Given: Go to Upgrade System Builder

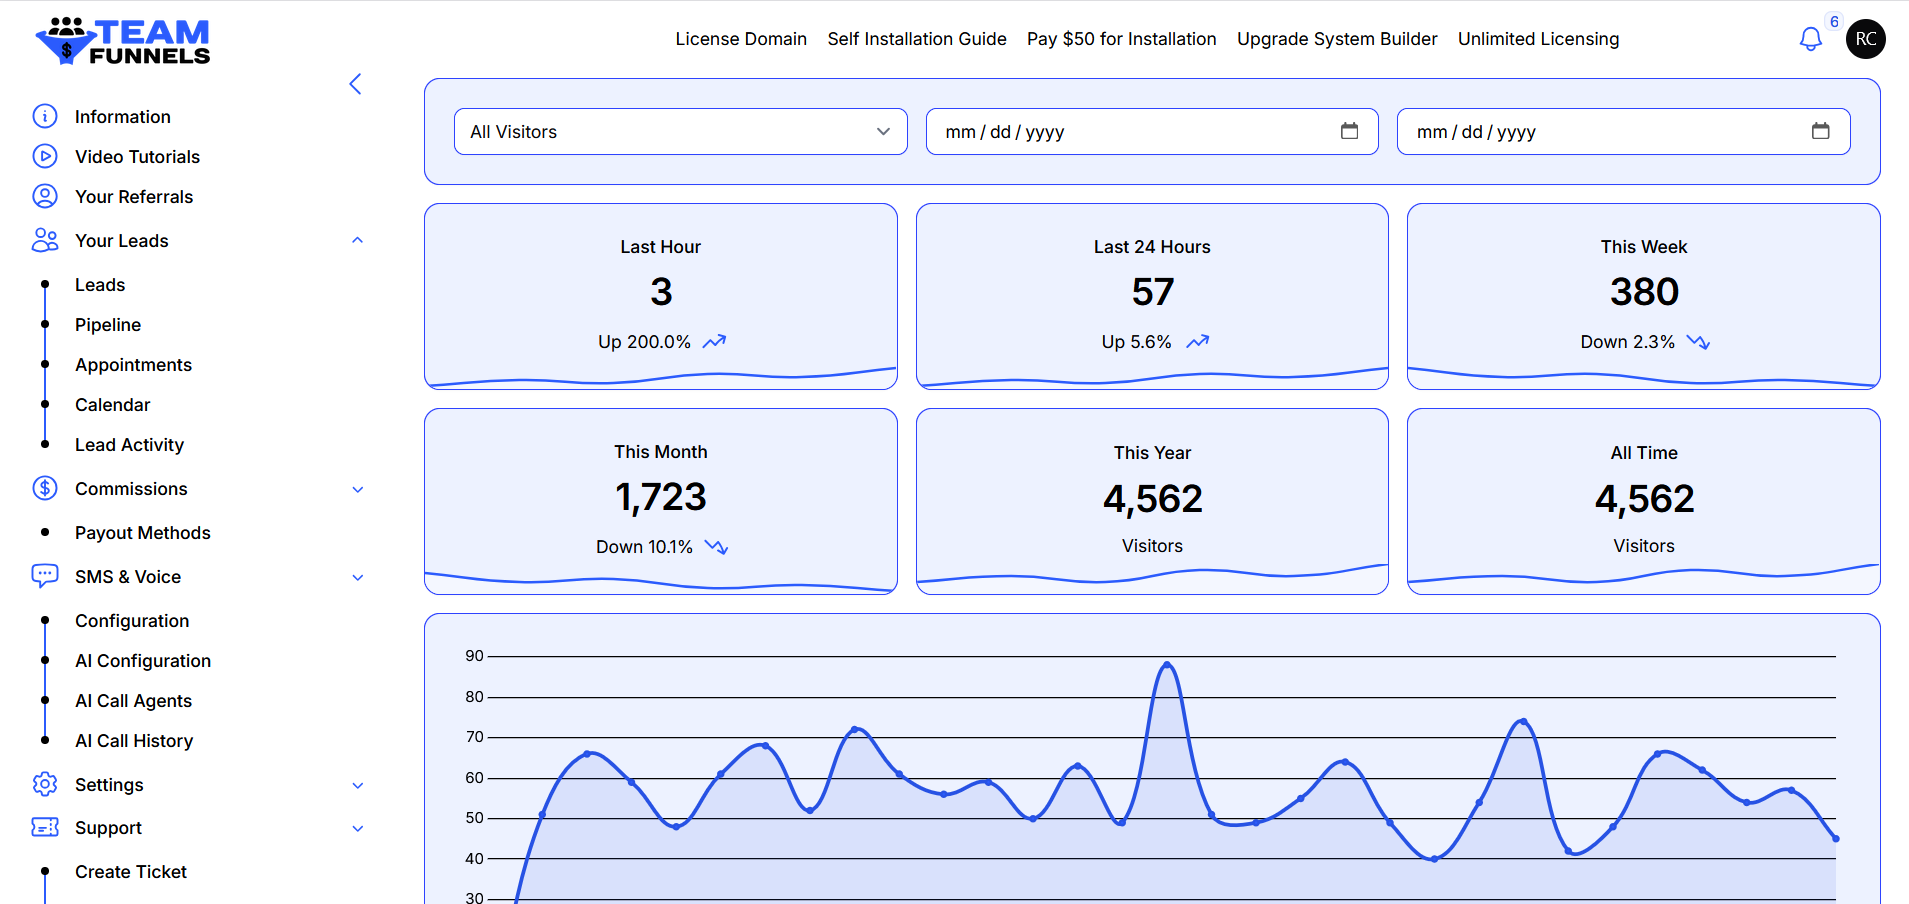Looking at the screenshot, I should (1337, 39).
